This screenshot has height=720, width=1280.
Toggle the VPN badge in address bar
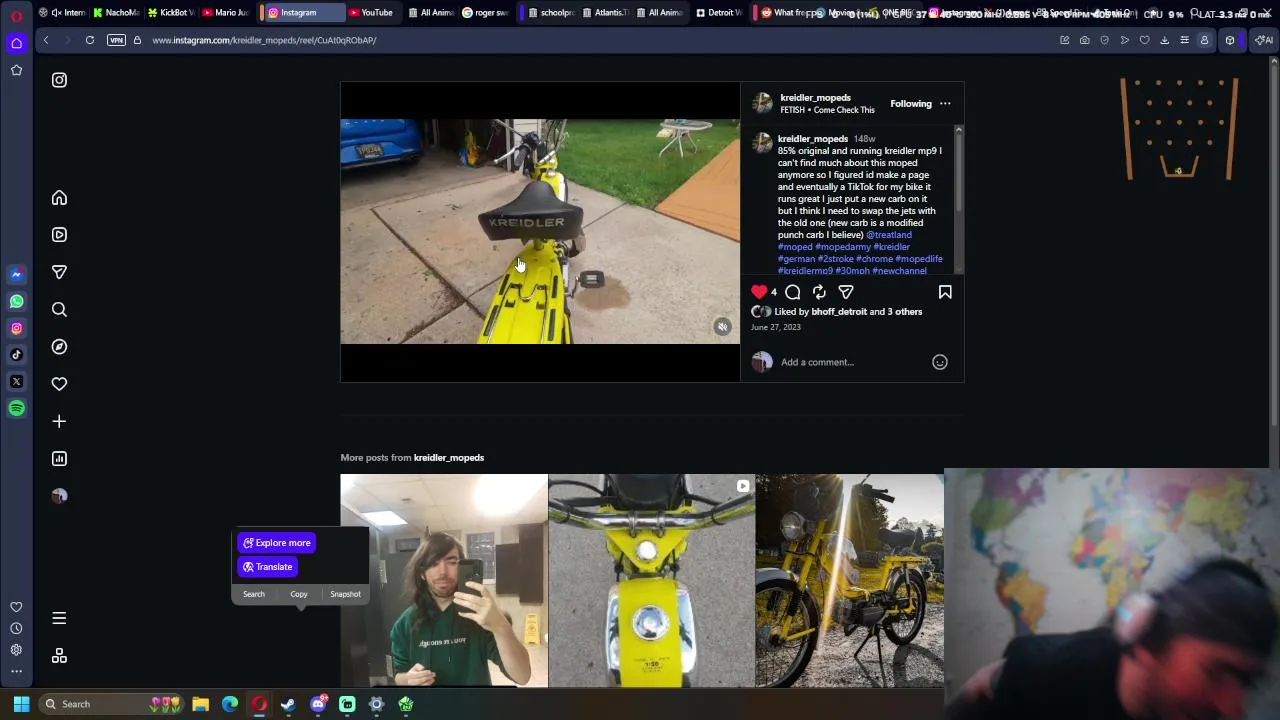coord(116,40)
